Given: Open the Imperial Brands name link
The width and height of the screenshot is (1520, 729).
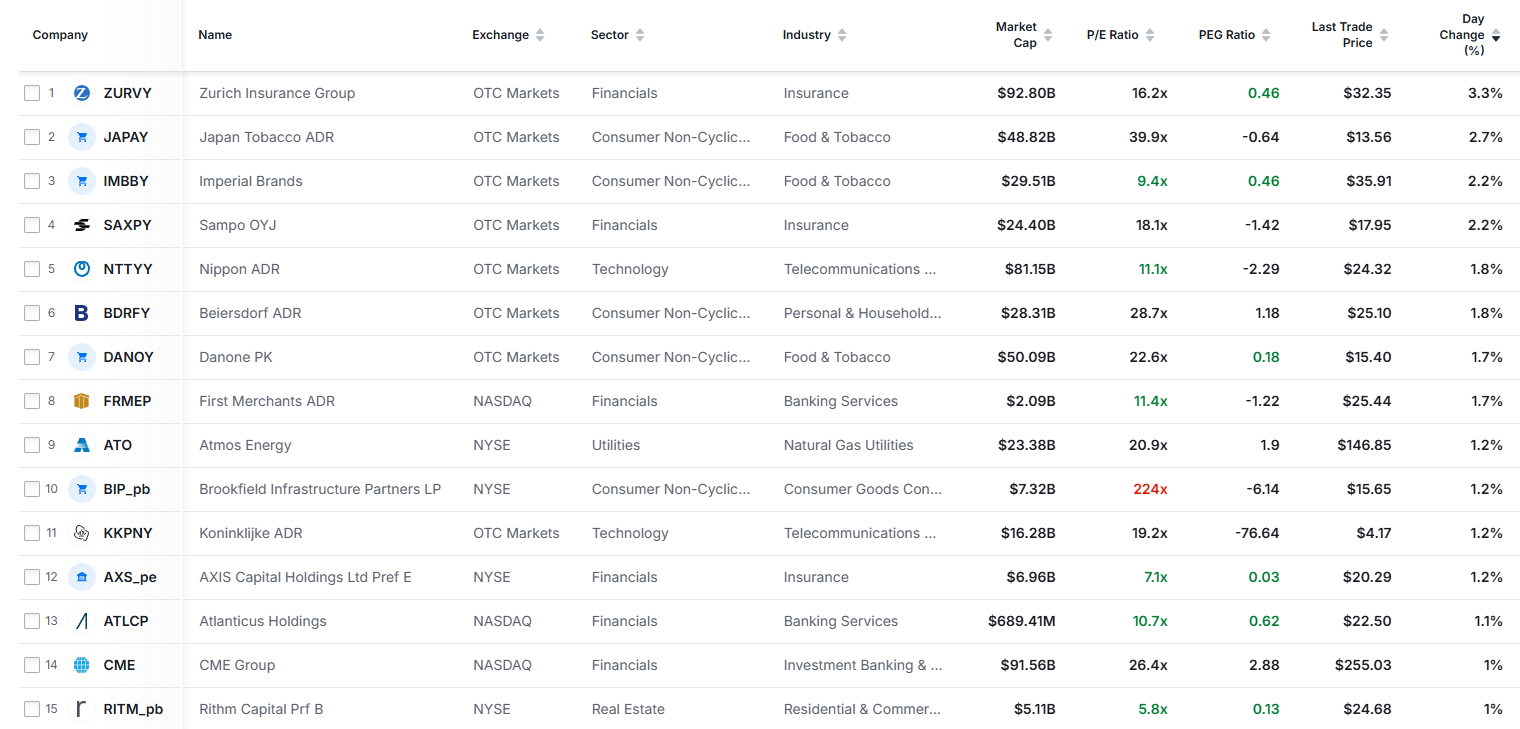Looking at the screenshot, I should click(x=251, y=181).
